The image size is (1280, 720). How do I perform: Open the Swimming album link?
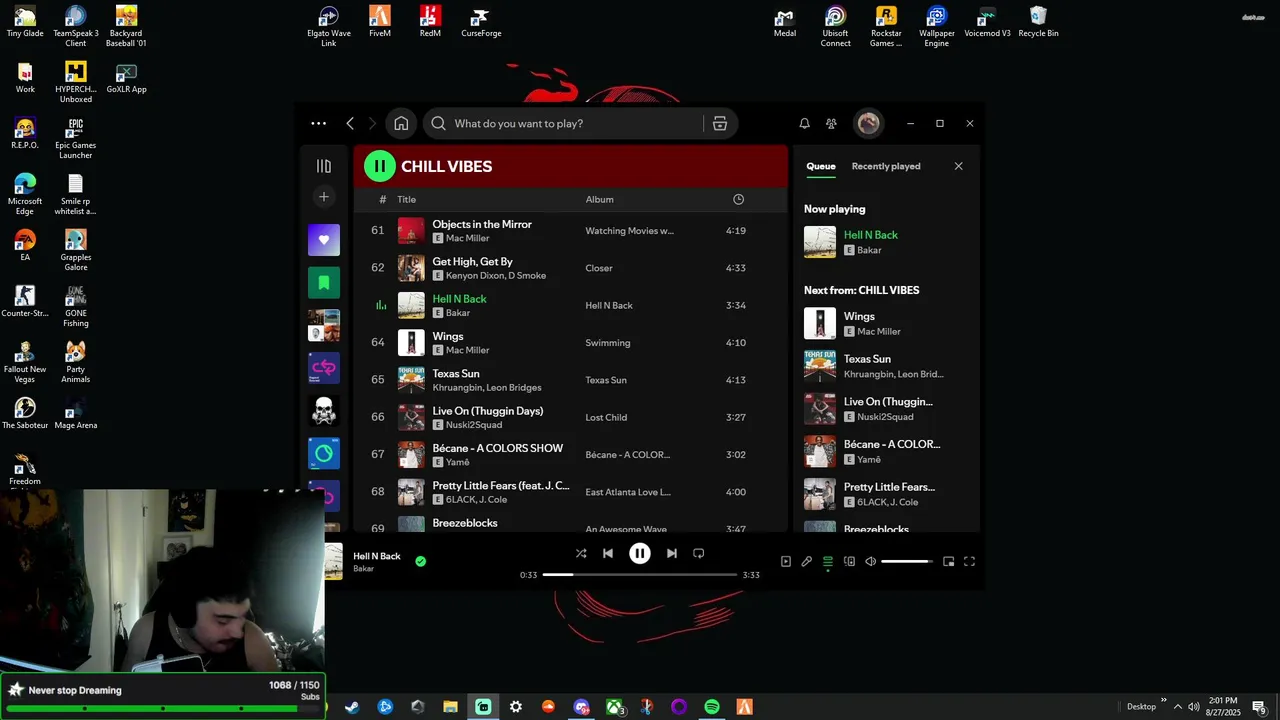(608, 343)
